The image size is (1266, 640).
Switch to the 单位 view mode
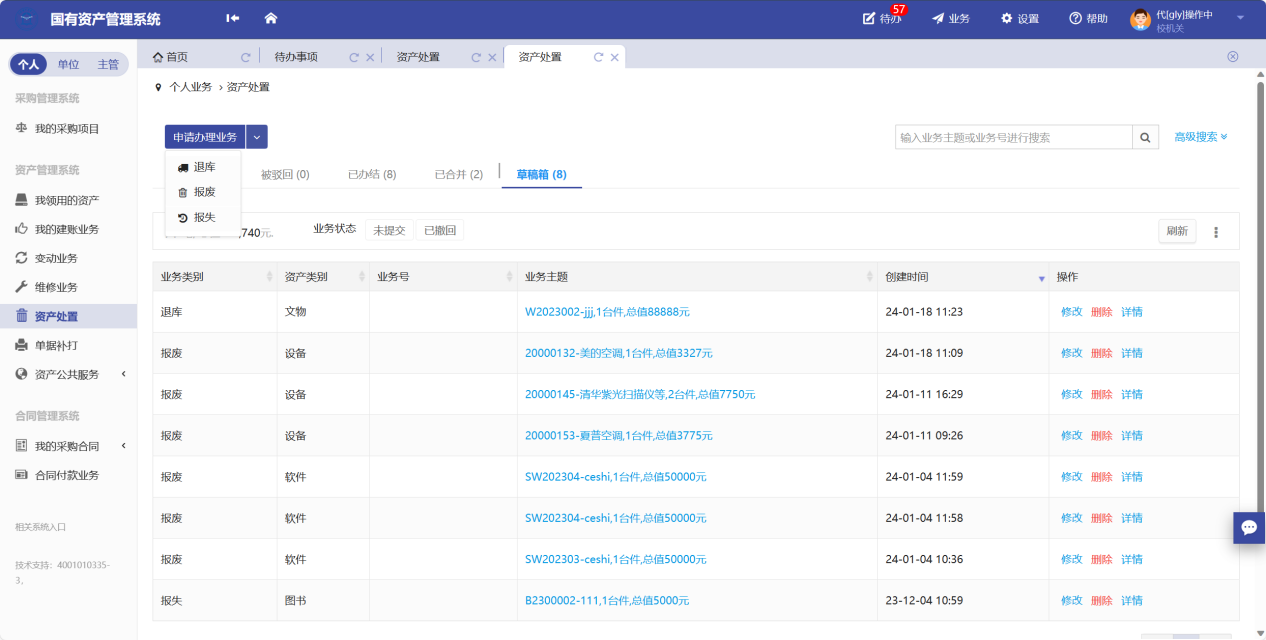[68, 64]
